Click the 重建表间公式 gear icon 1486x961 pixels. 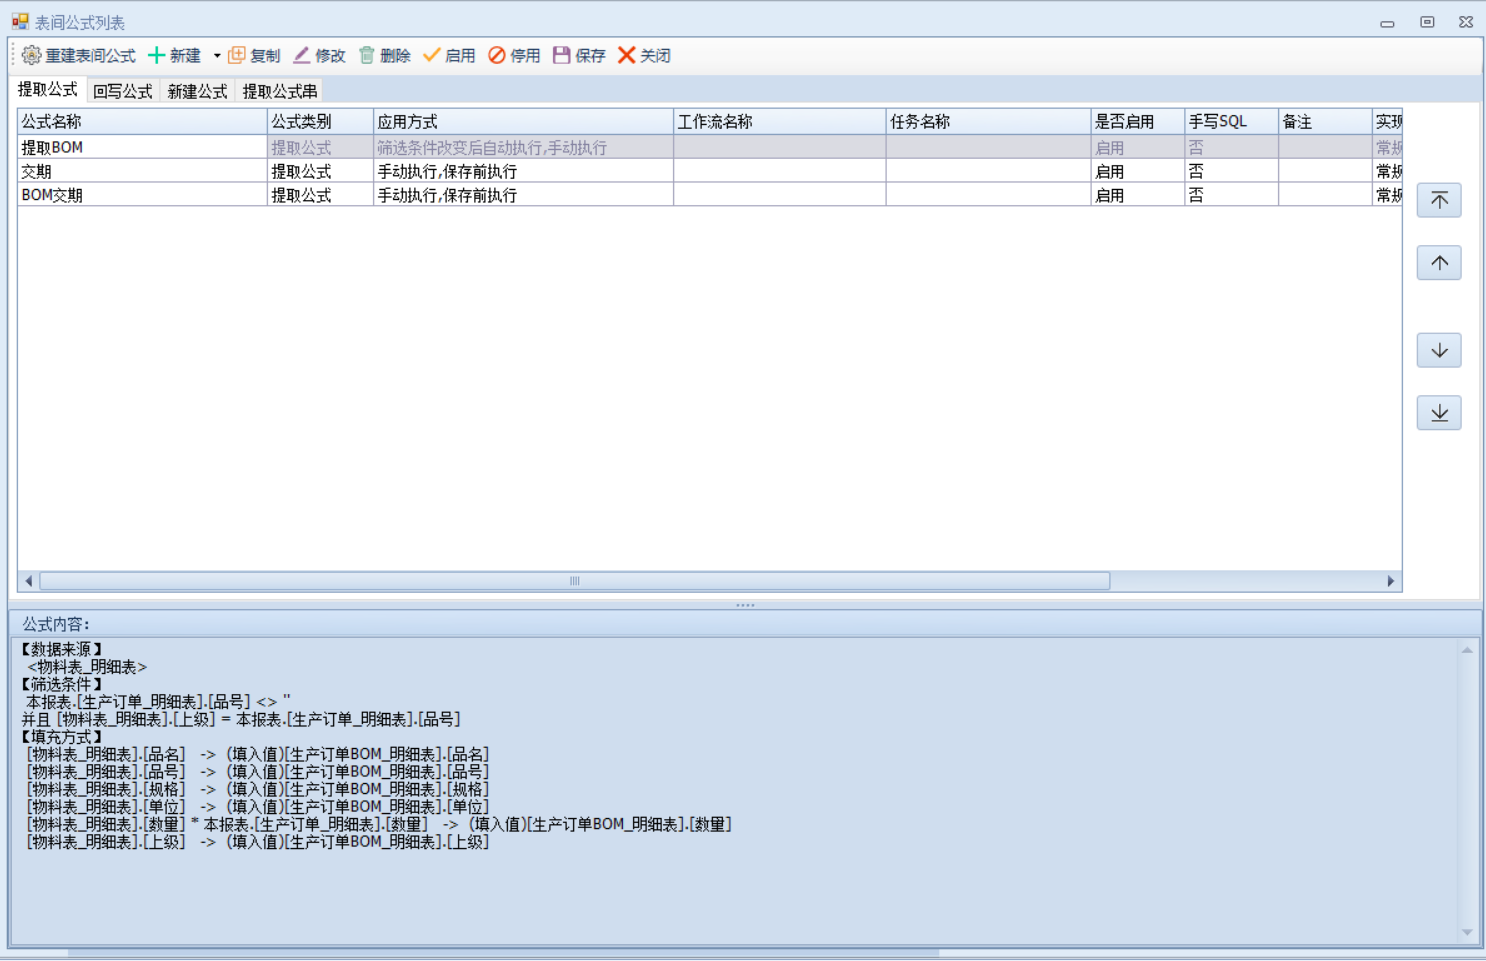click(32, 55)
